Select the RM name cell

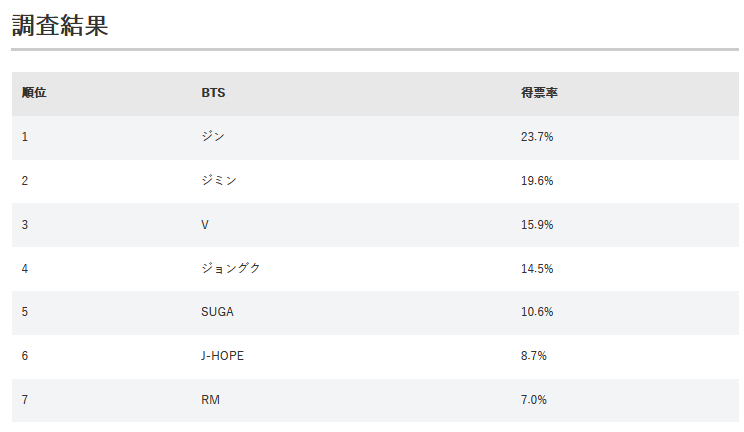[210, 400]
